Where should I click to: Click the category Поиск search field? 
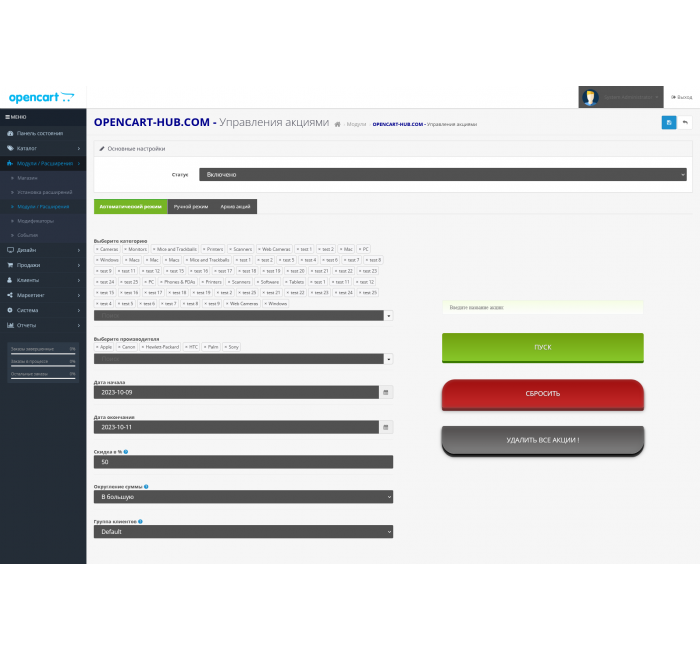[x=239, y=316]
